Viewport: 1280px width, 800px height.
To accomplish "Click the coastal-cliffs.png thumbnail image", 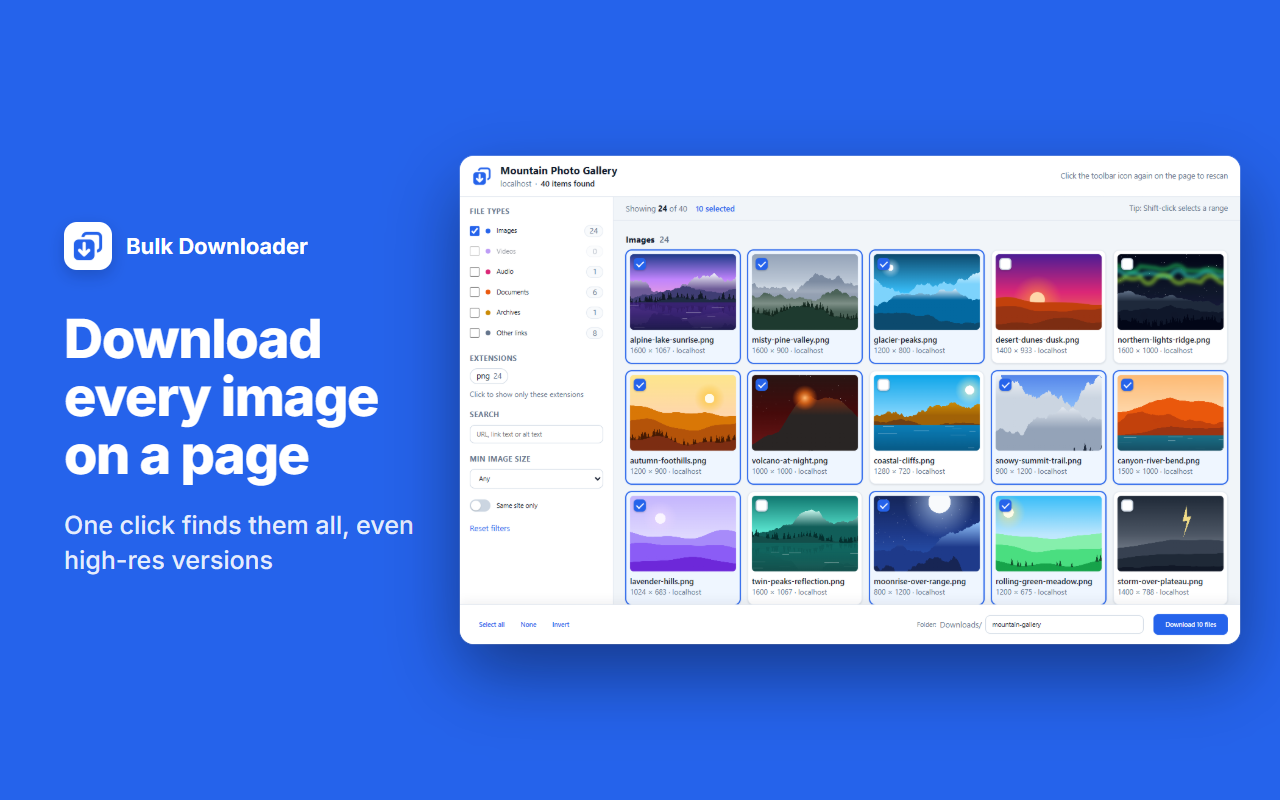I will click(927, 413).
